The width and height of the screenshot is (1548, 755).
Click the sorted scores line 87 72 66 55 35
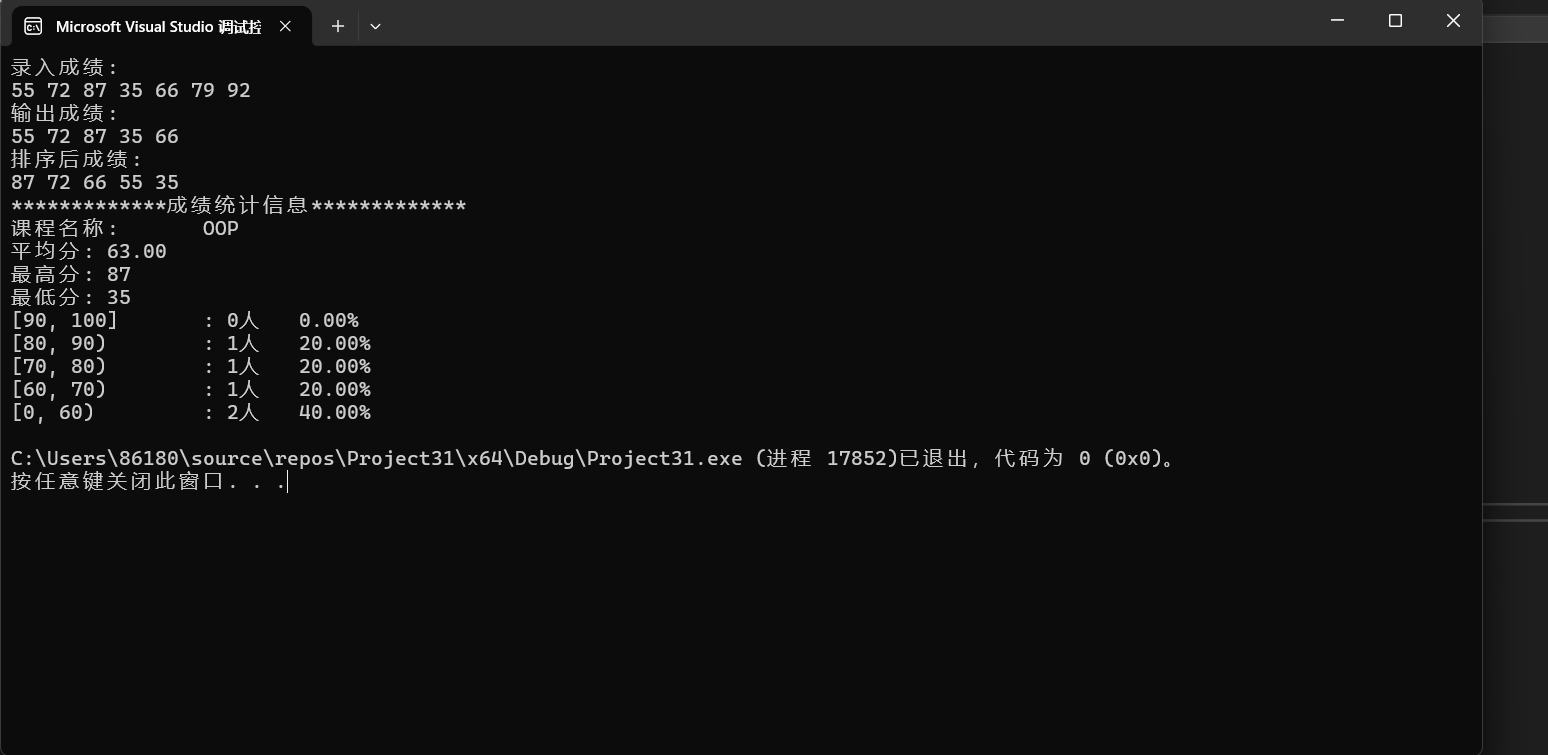(95, 183)
